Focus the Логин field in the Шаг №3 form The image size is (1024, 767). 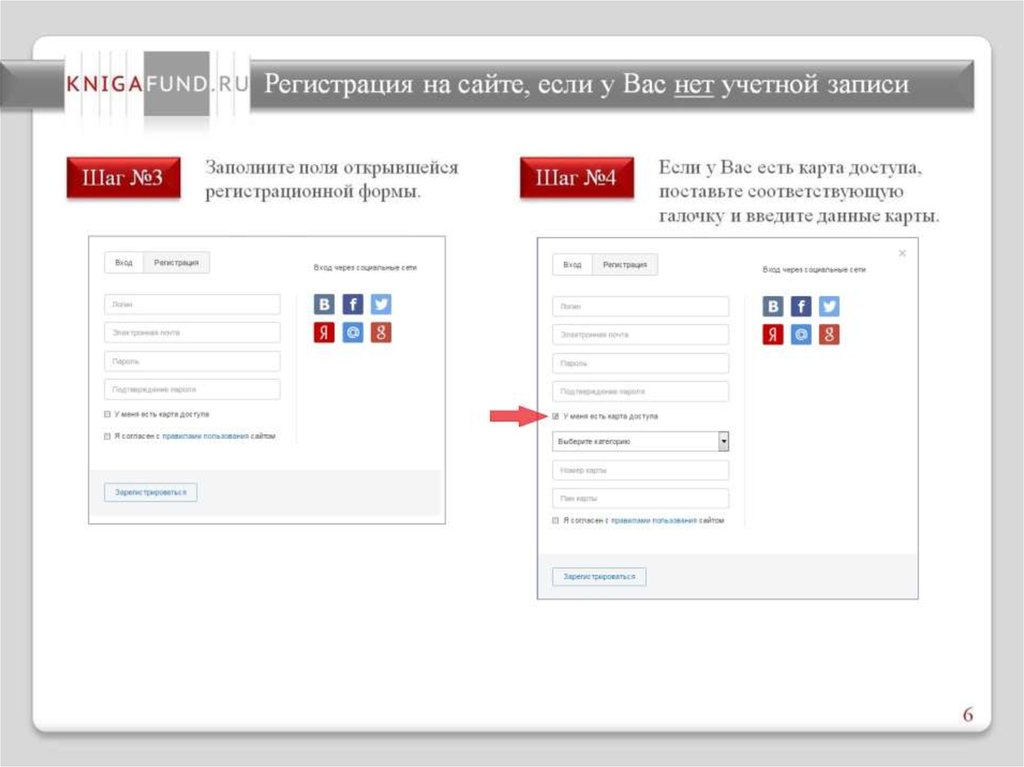pos(192,304)
